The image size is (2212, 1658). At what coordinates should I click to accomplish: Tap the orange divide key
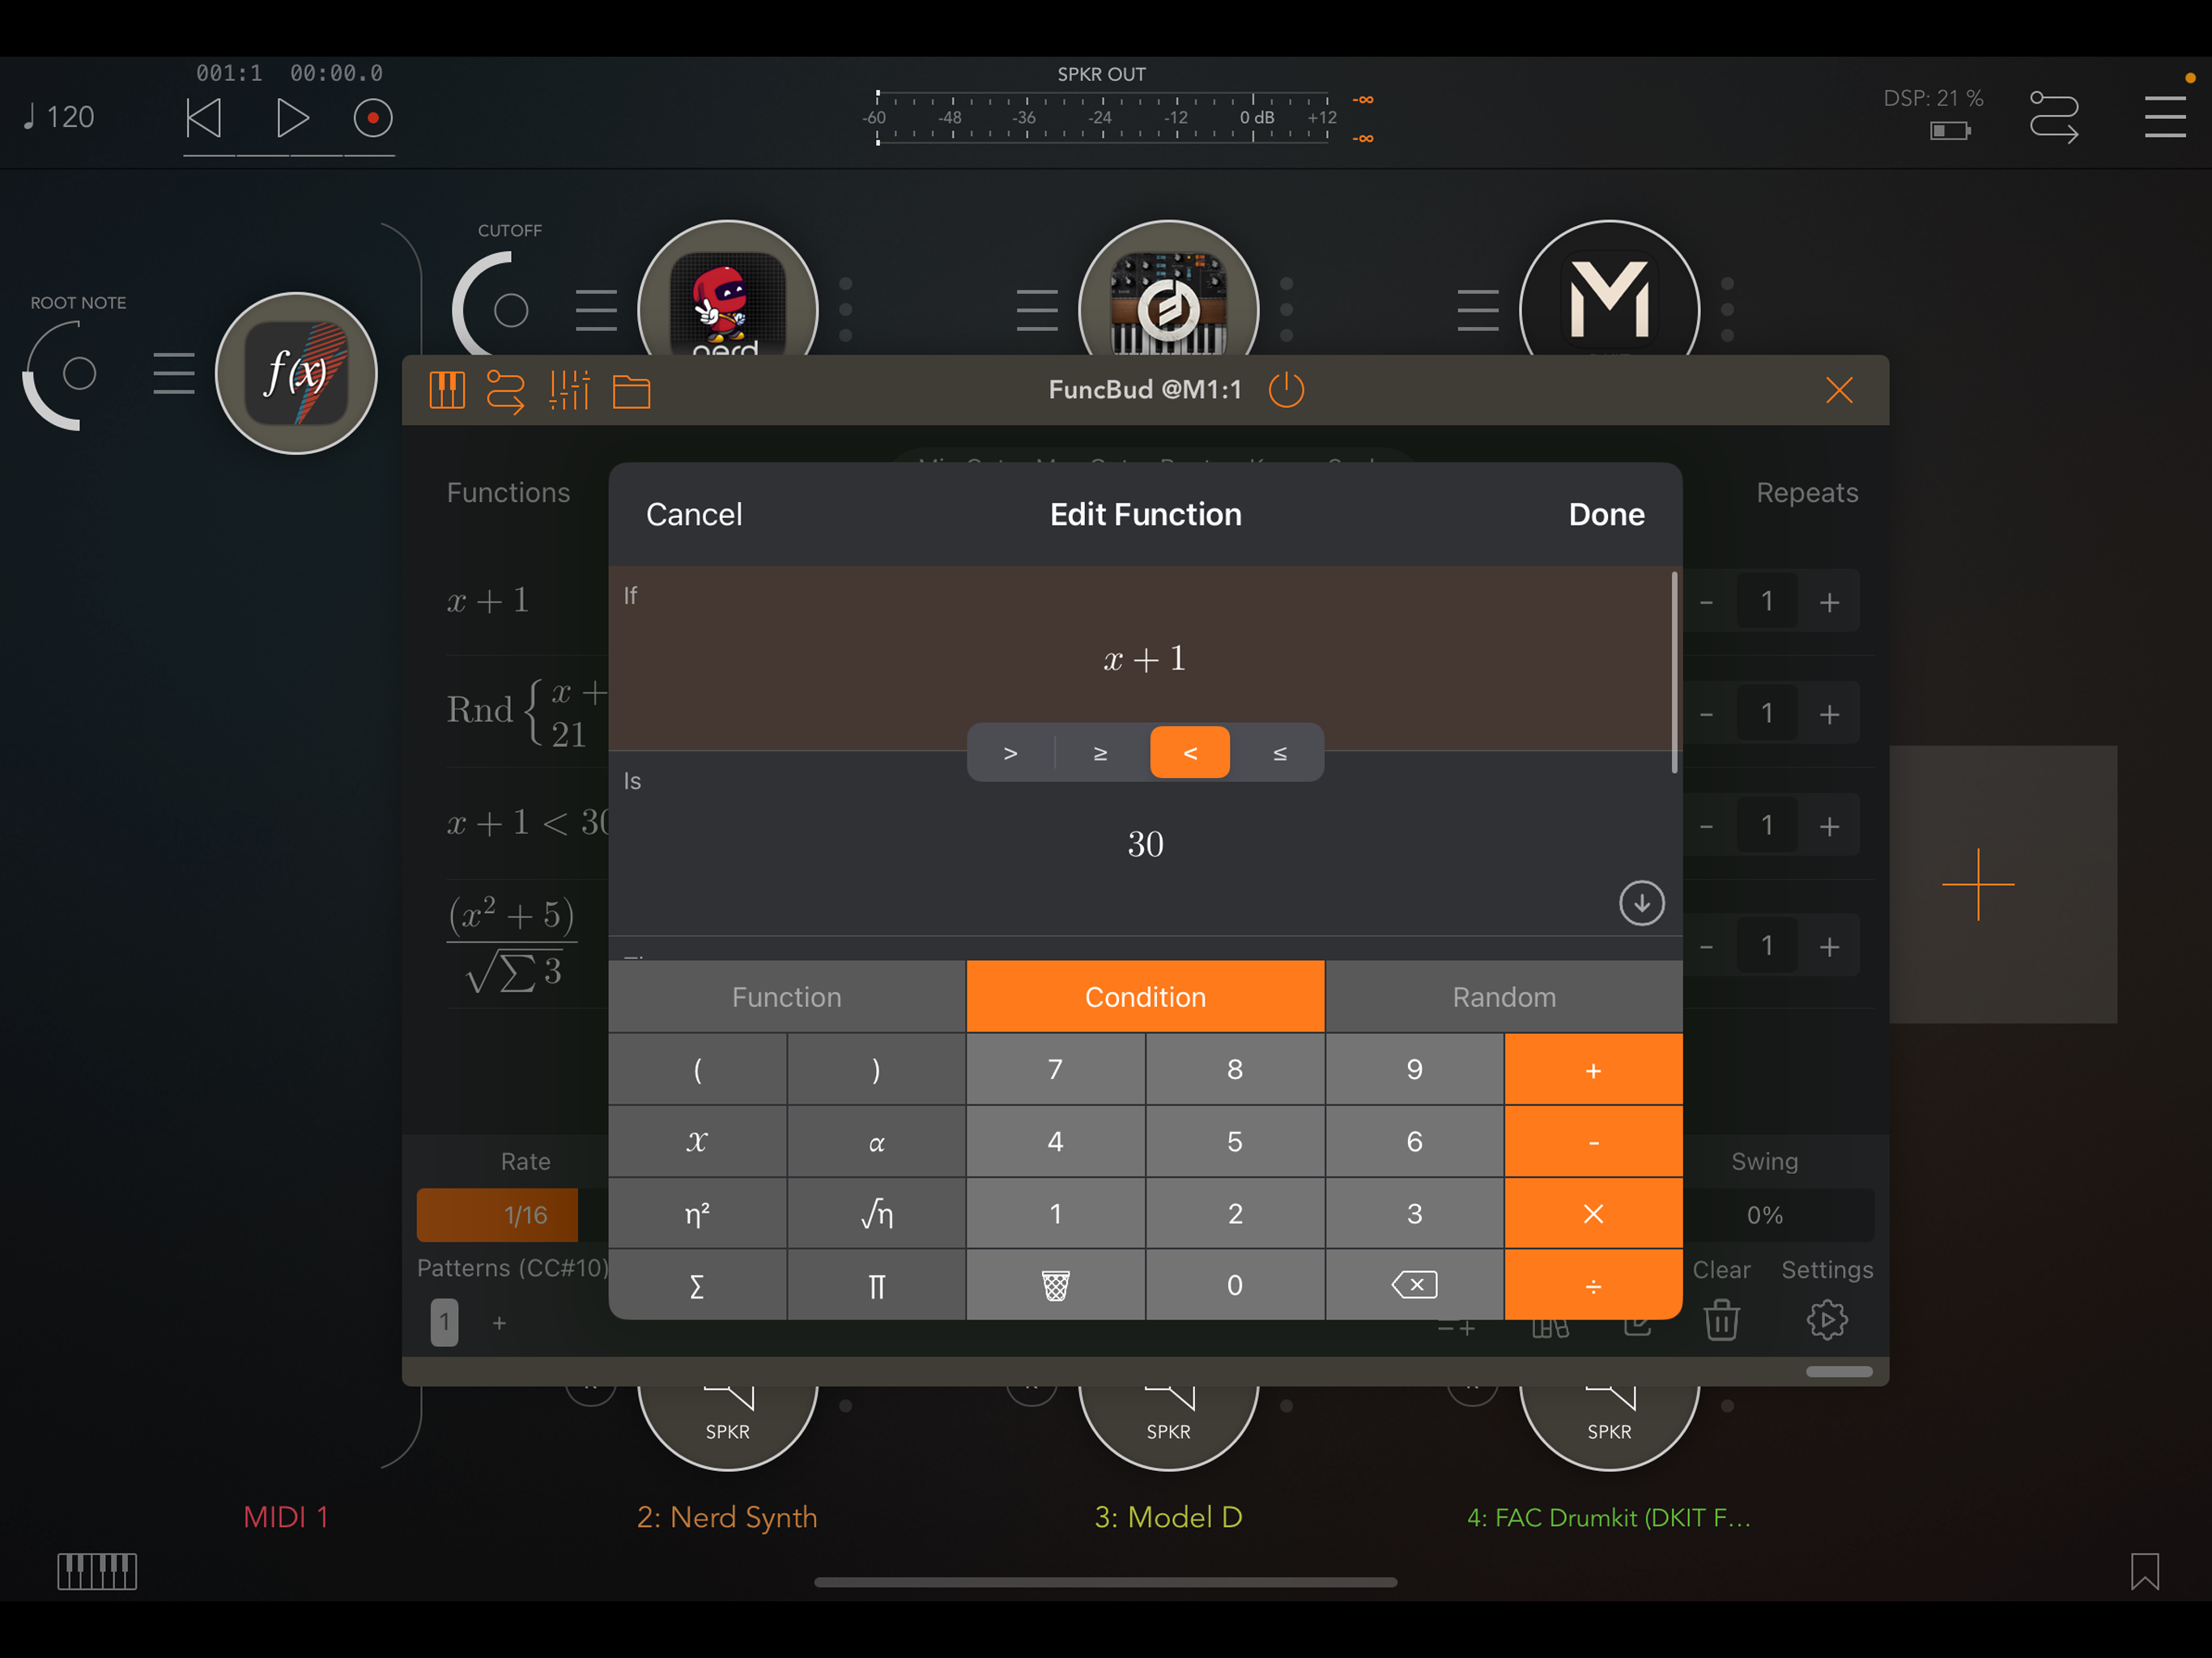tap(1593, 1285)
